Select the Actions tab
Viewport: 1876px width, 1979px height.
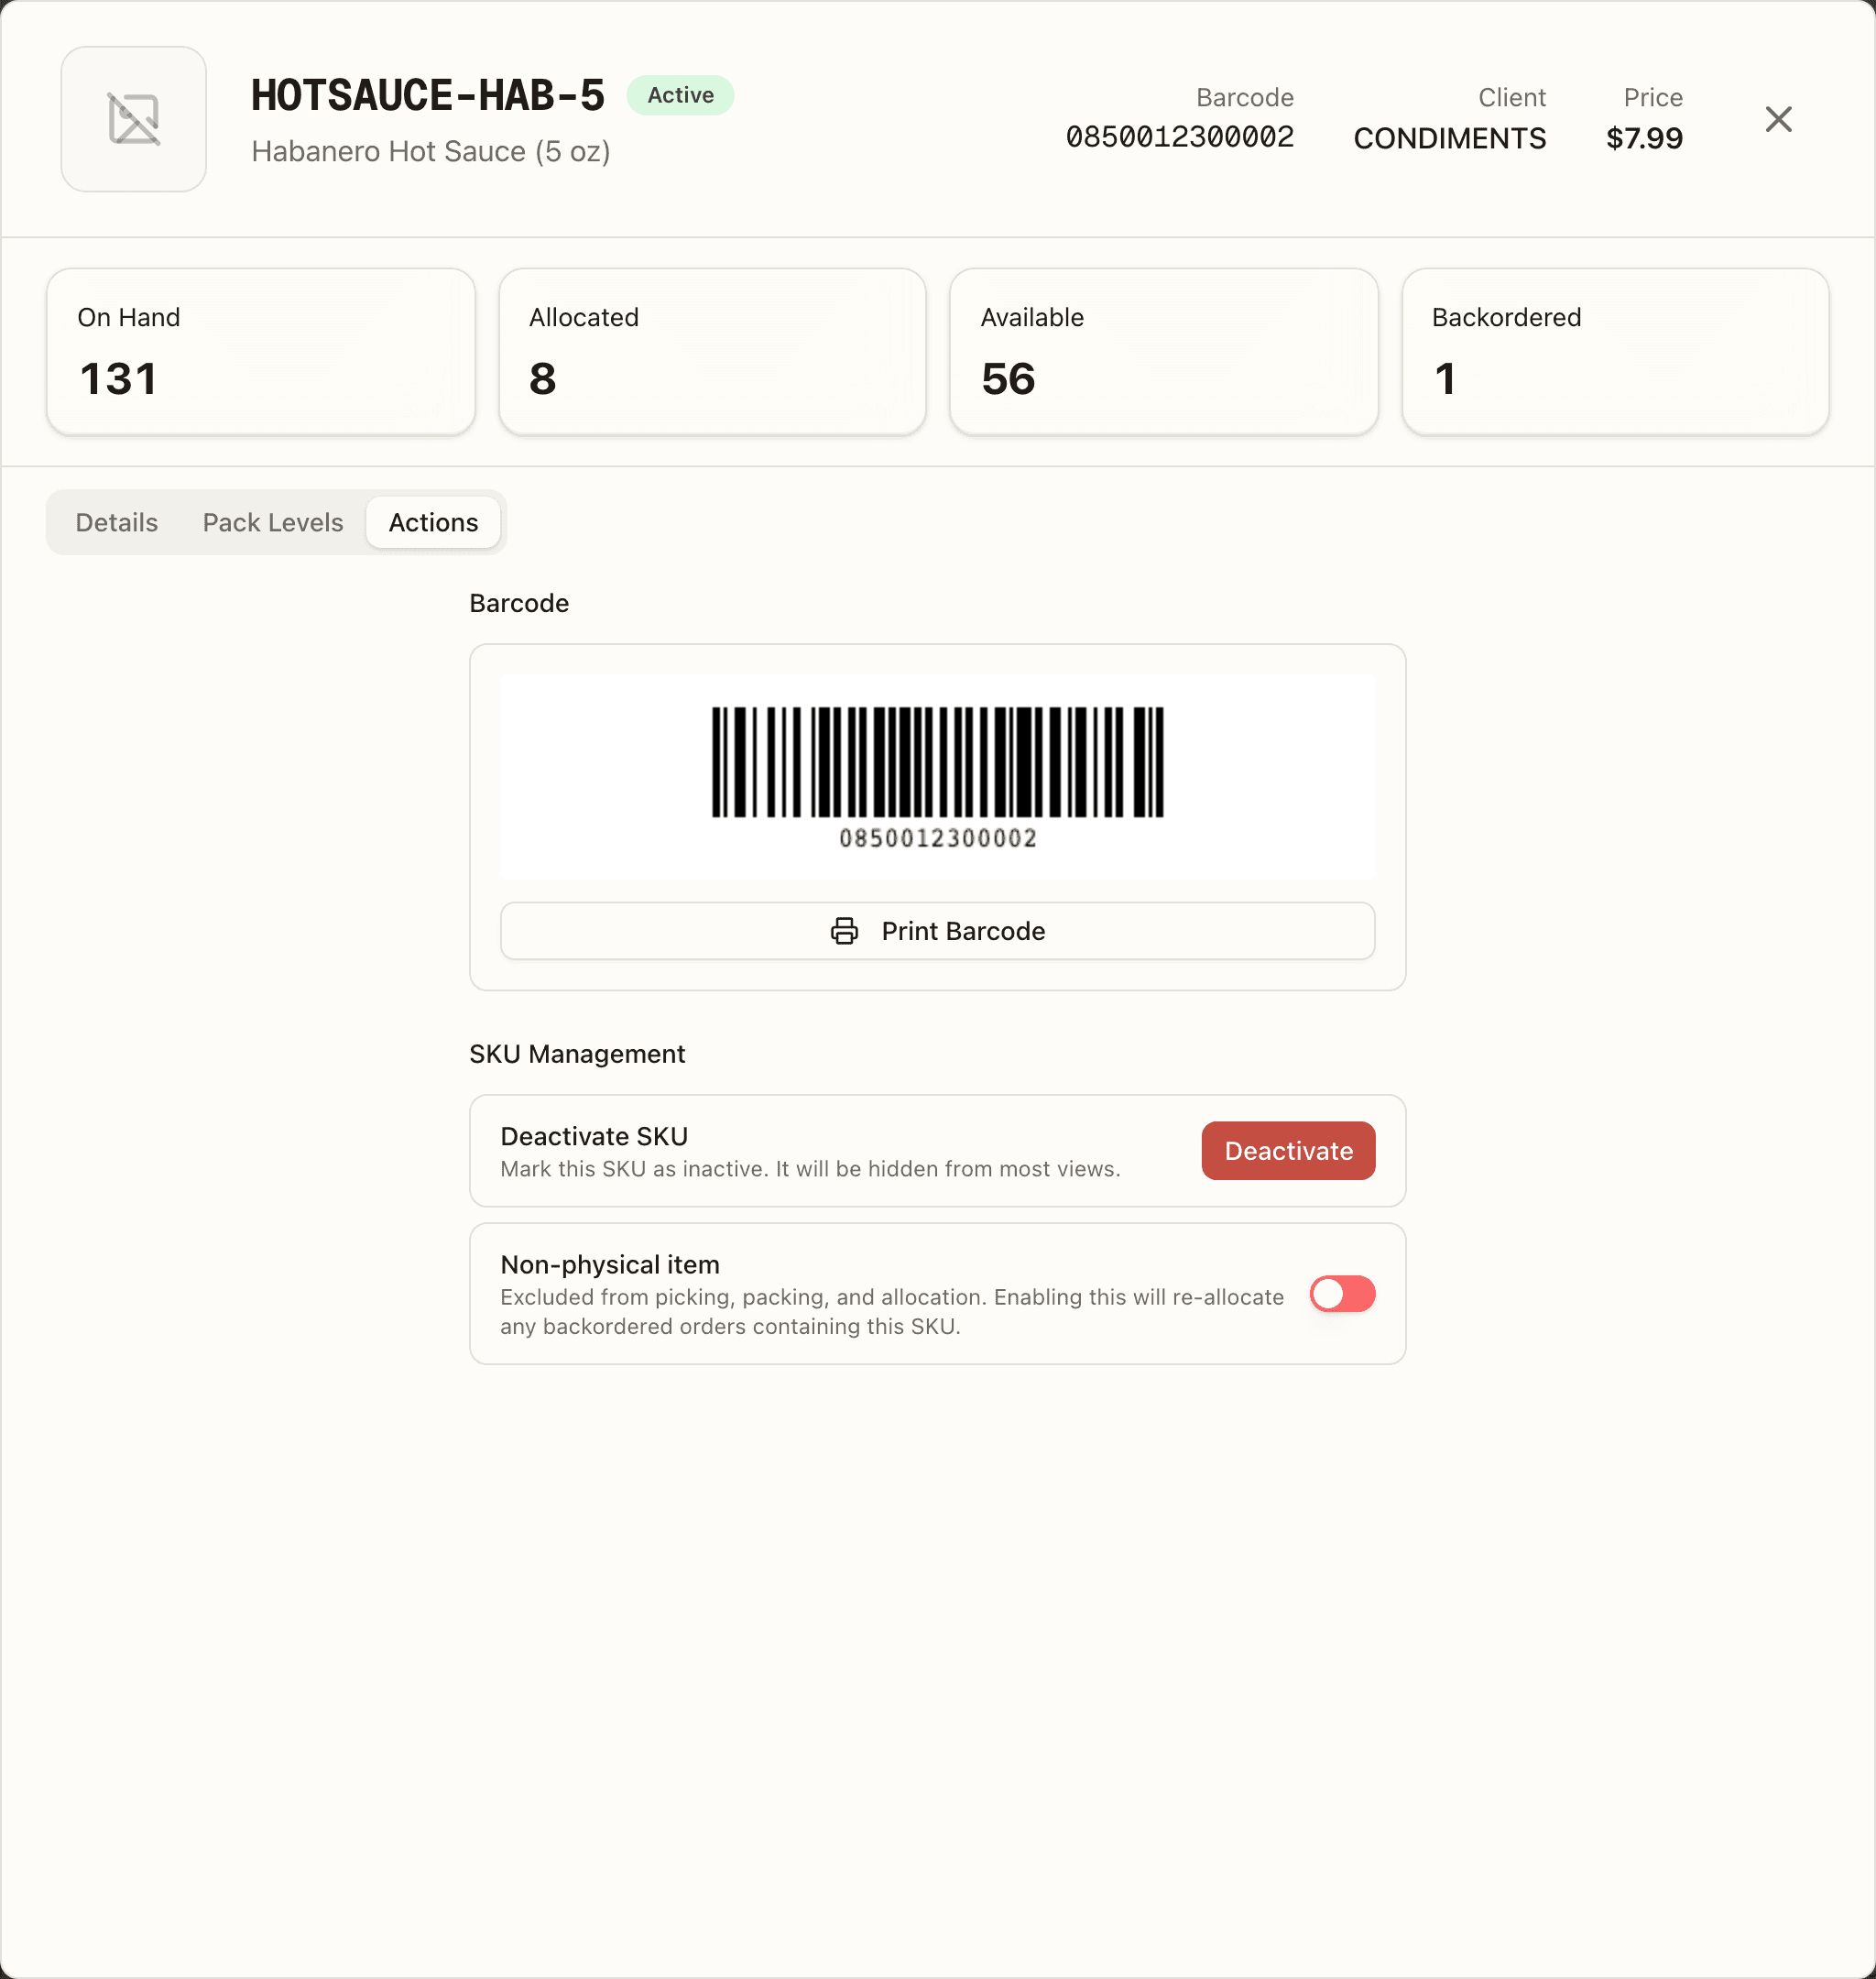pyautogui.click(x=433, y=522)
